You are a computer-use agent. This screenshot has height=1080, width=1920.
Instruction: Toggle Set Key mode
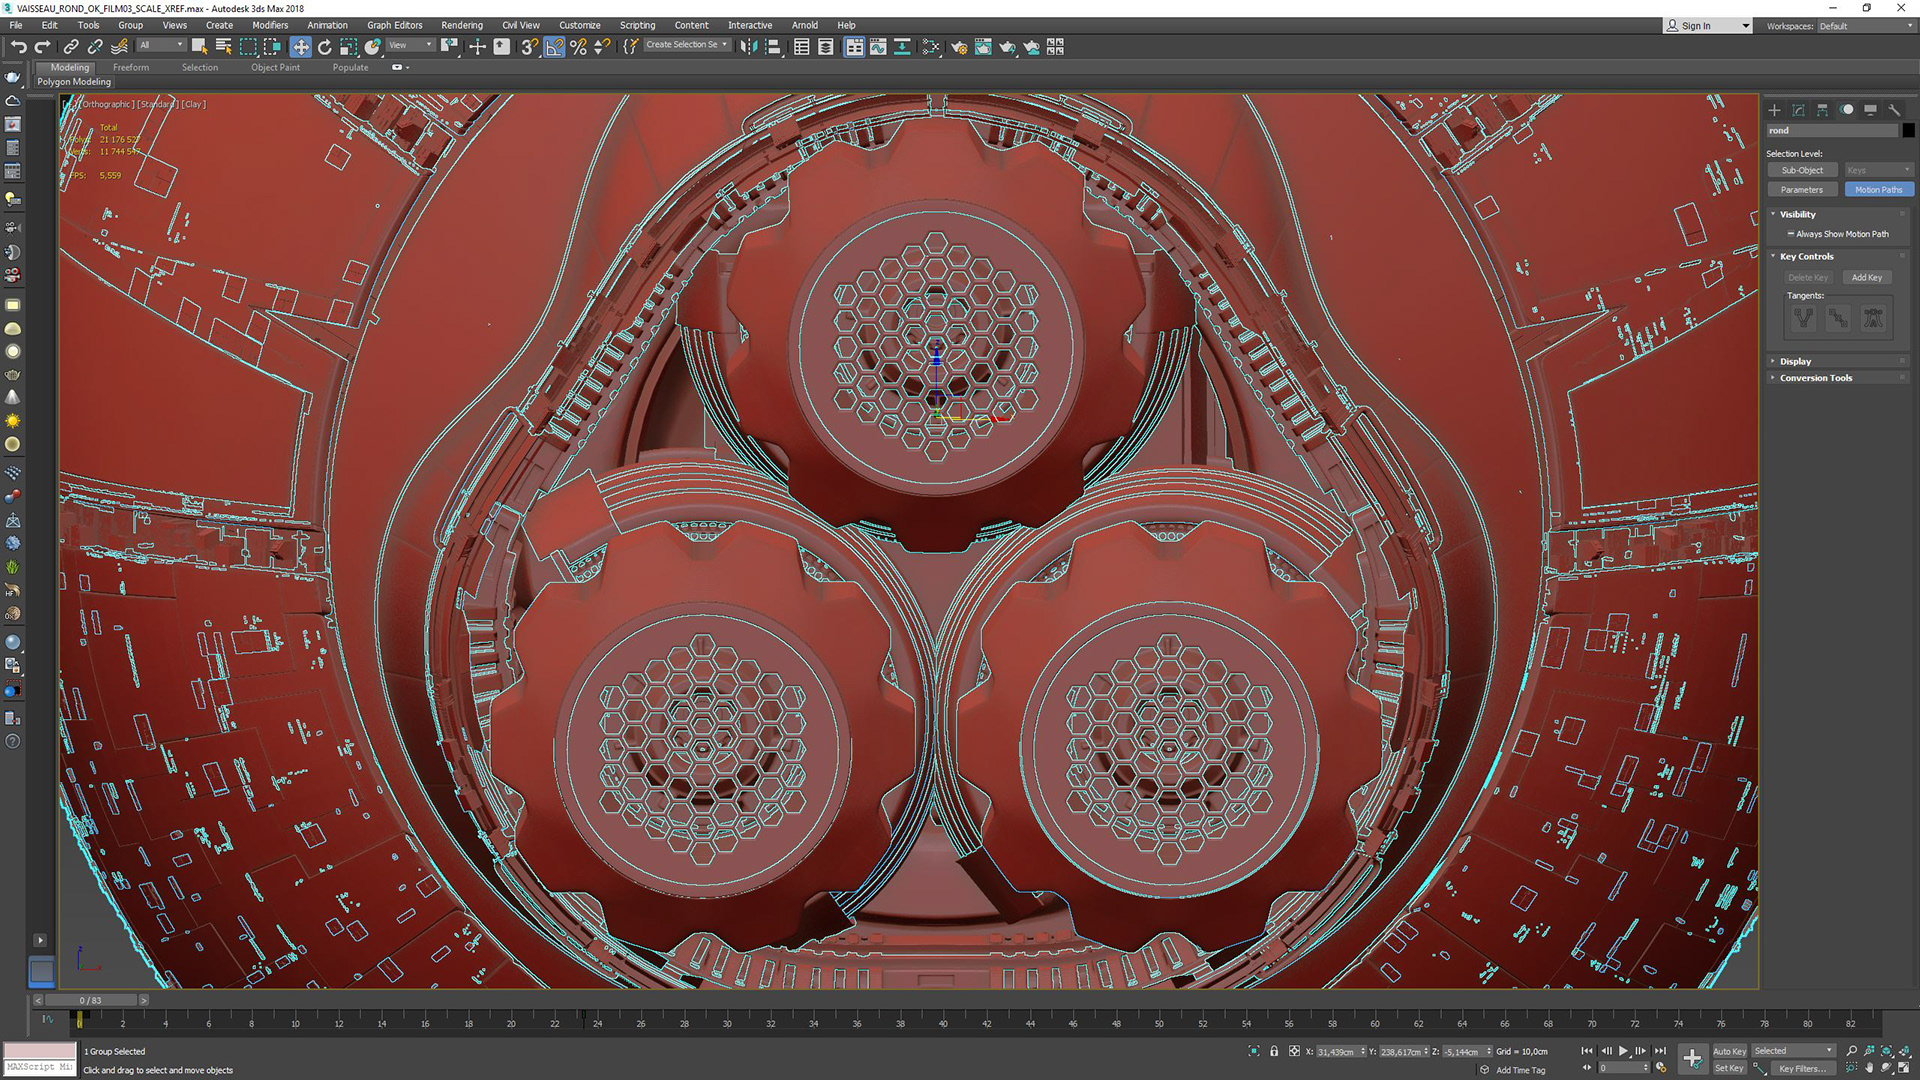click(1729, 1068)
